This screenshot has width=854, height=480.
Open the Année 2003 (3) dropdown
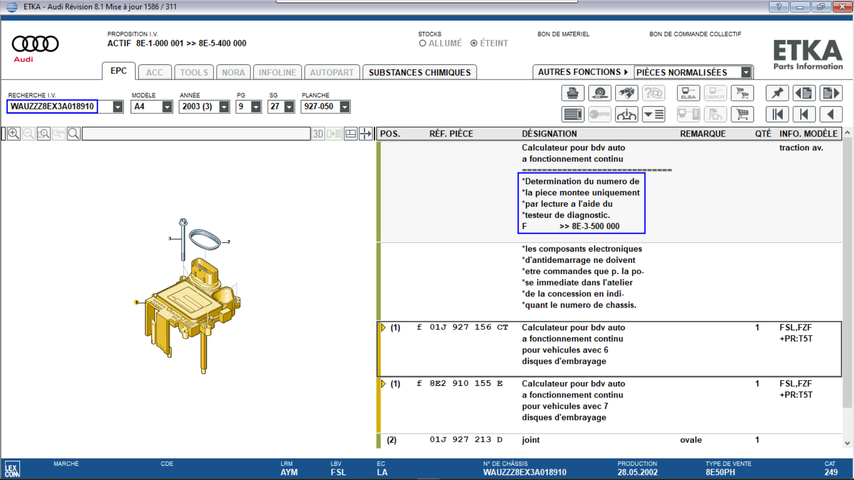pos(224,107)
